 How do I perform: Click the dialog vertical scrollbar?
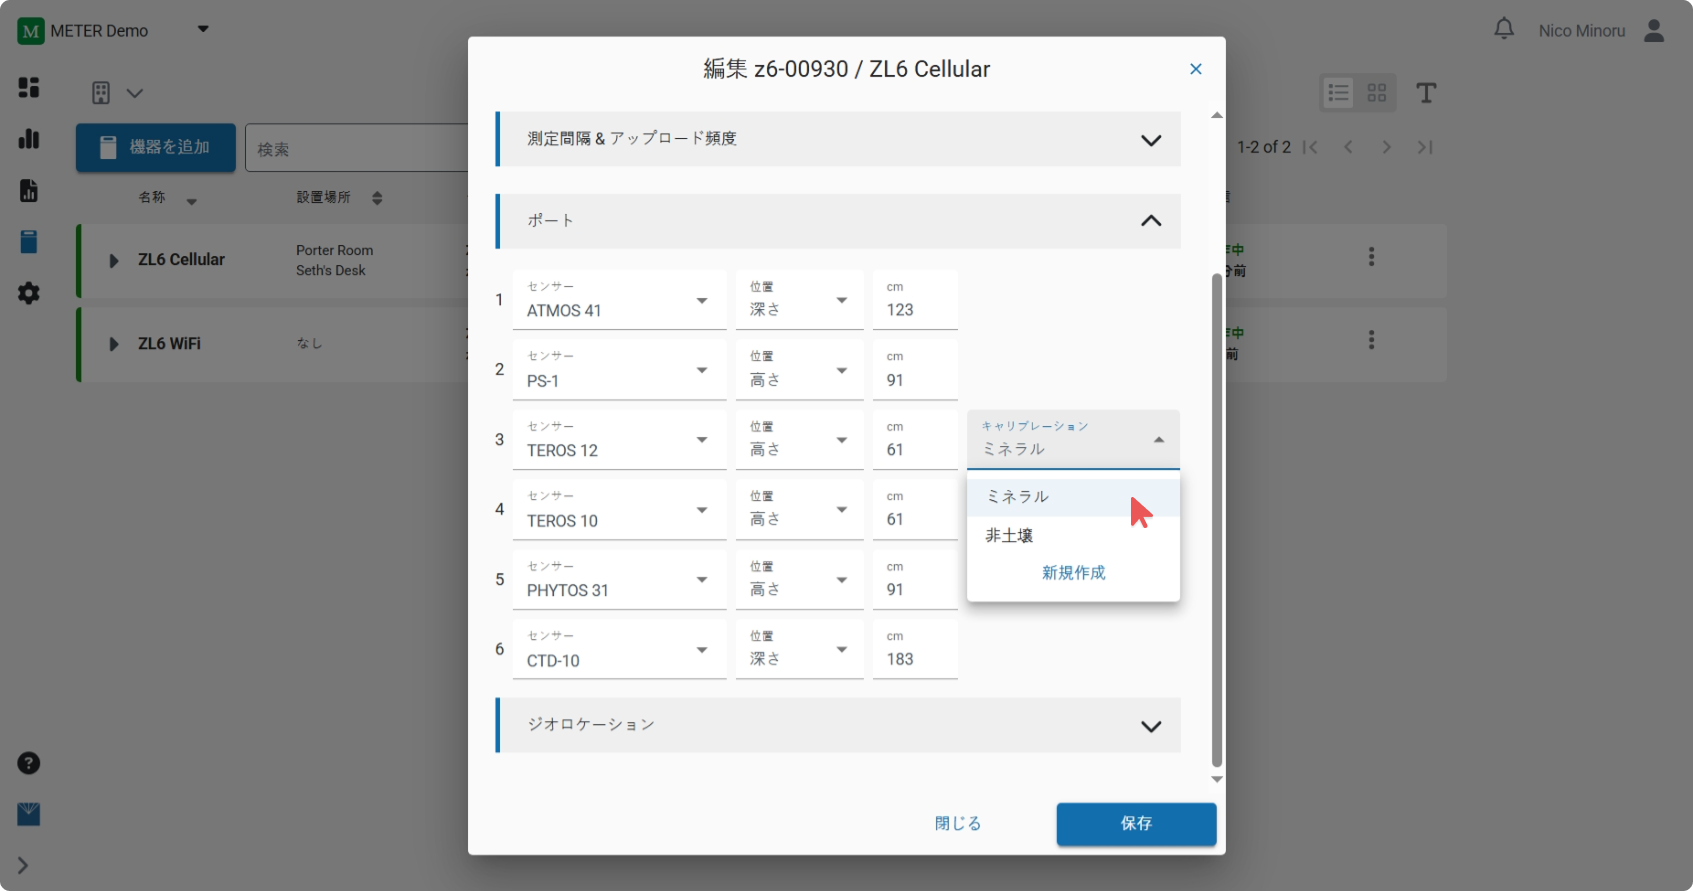tap(1217, 519)
